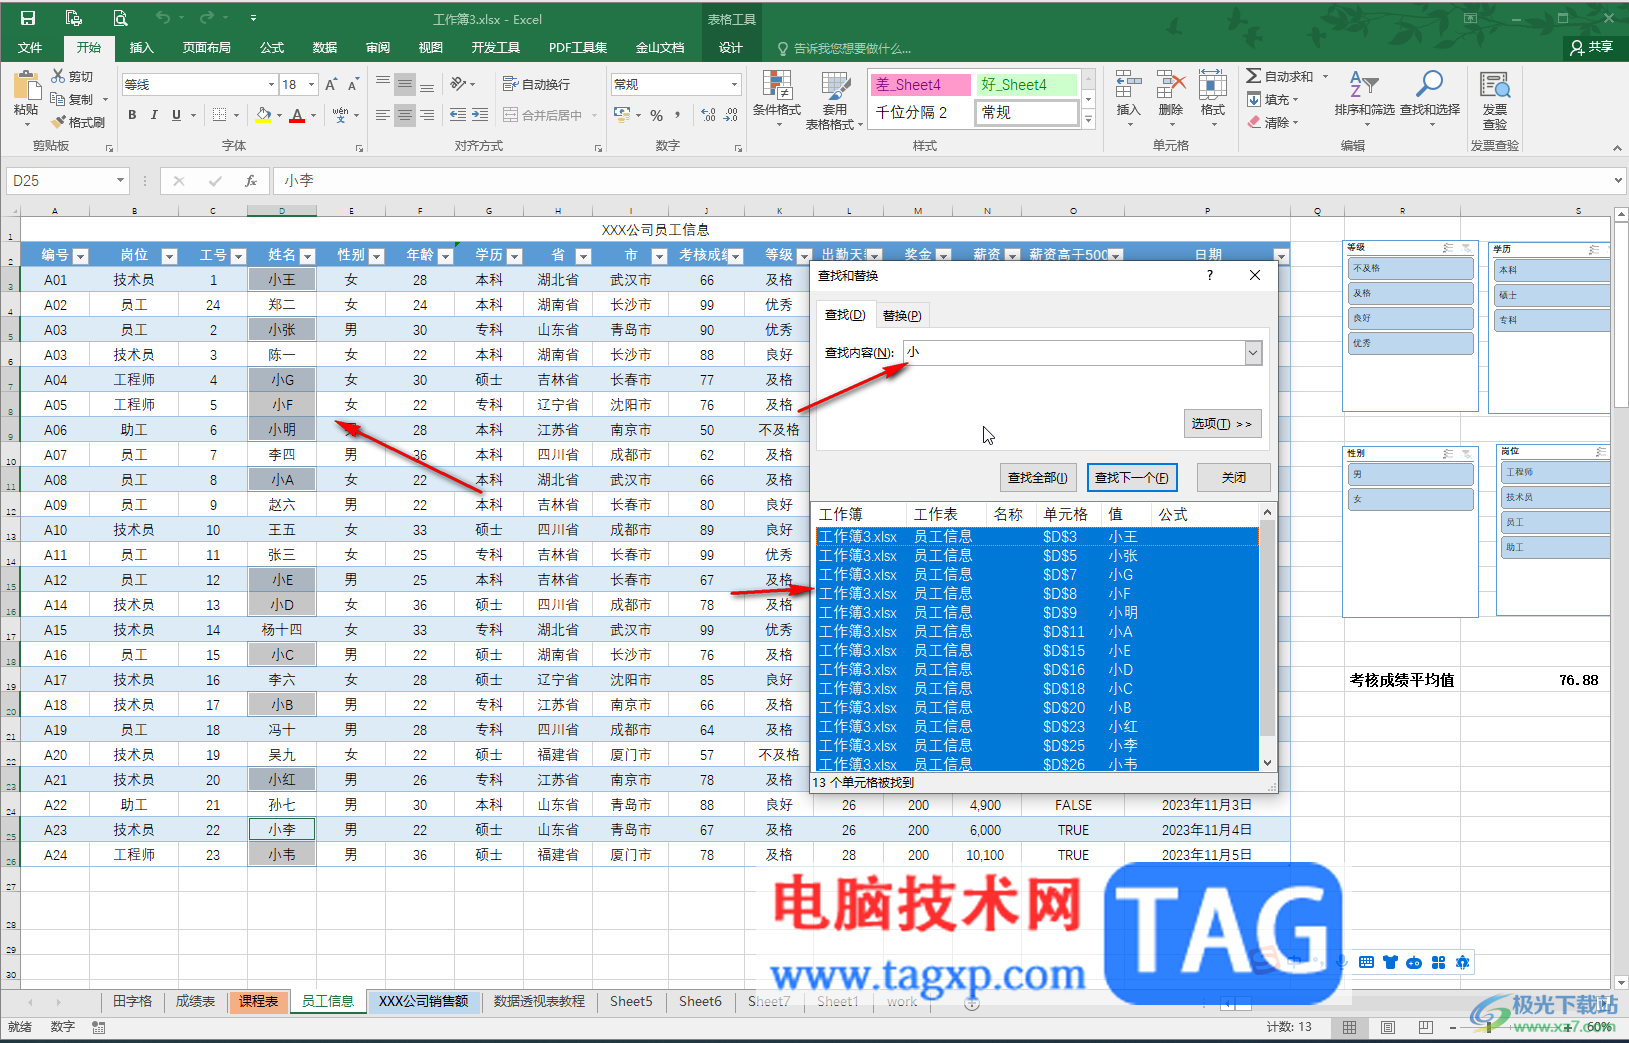Click the phonetic guide wén icon
Screen dimensions: 1629x1043
[x=341, y=115]
